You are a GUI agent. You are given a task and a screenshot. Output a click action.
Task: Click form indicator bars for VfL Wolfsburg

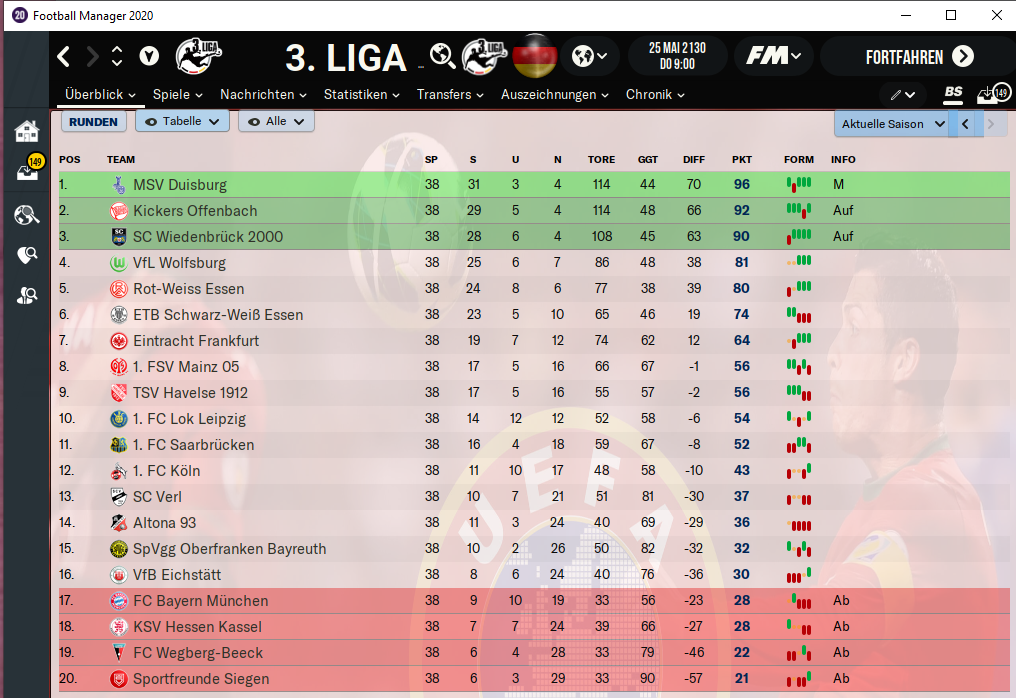(x=799, y=262)
